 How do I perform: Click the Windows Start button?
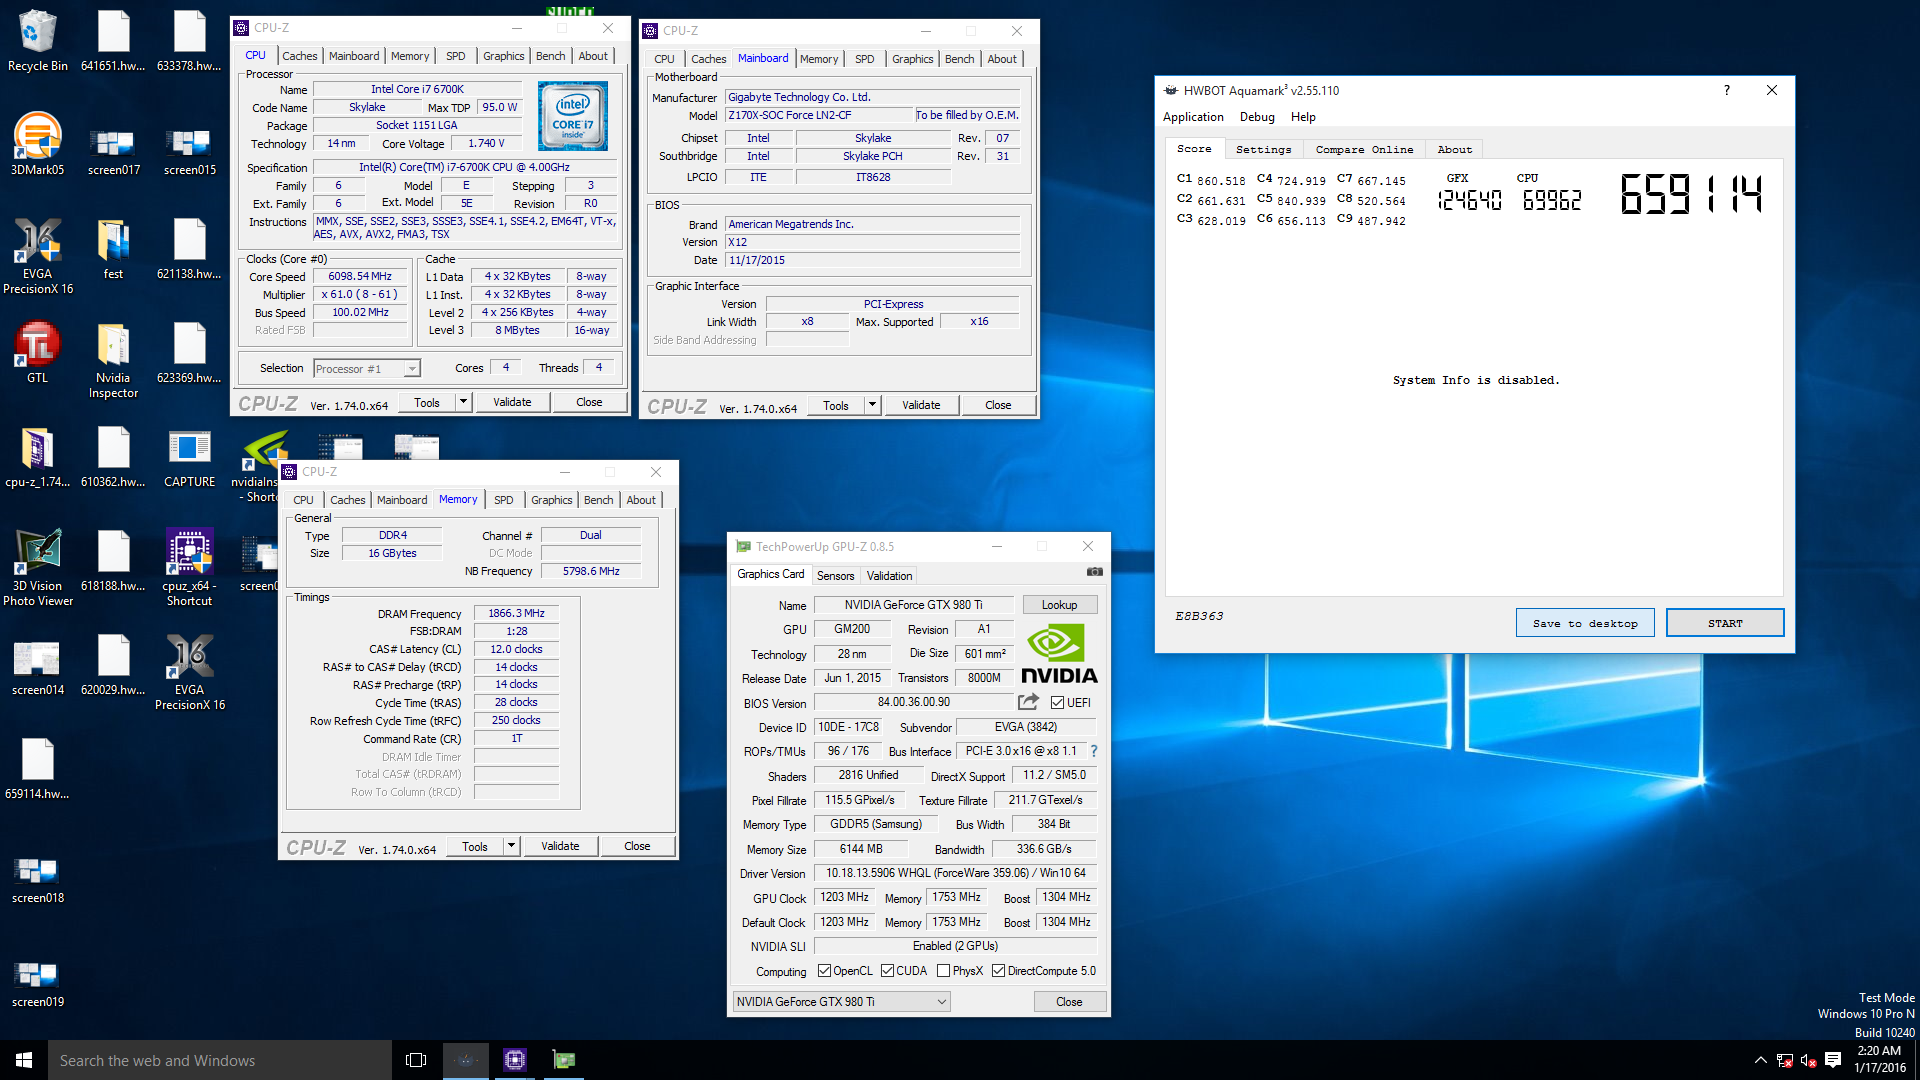coord(24,1060)
